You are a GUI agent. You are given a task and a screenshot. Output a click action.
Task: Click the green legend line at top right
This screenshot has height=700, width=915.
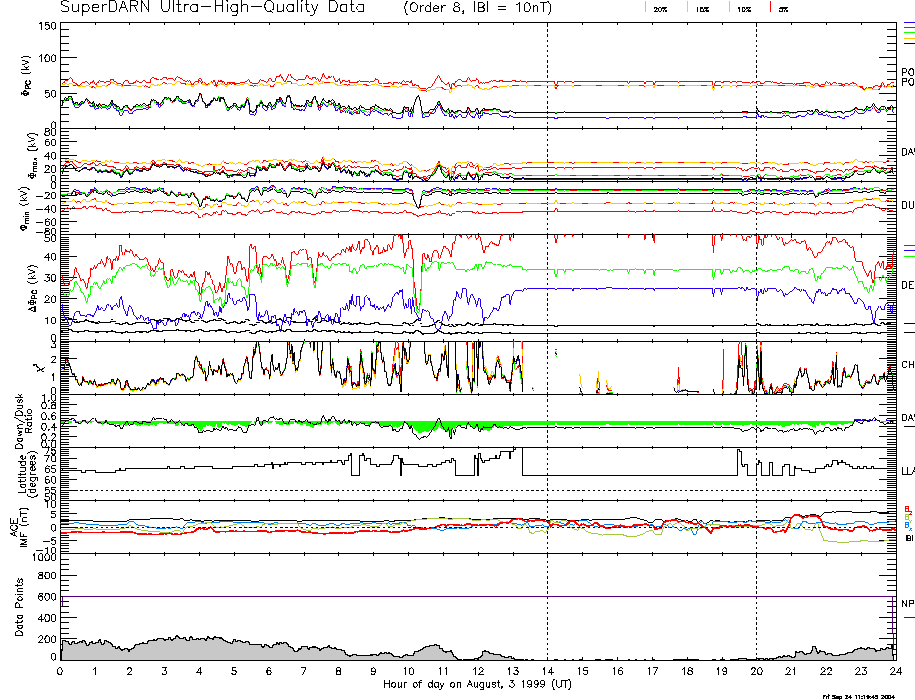[x=908, y=34]
